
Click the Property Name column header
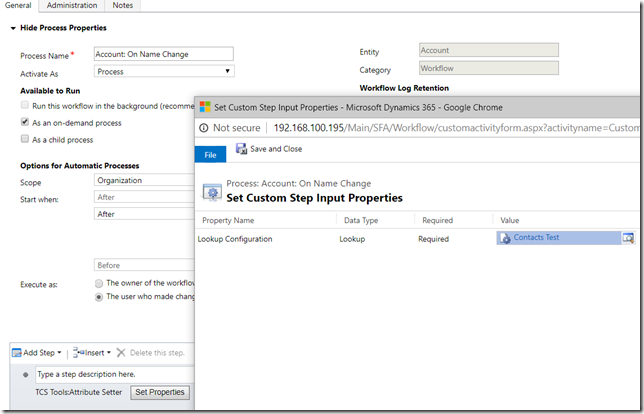[228, 221]
